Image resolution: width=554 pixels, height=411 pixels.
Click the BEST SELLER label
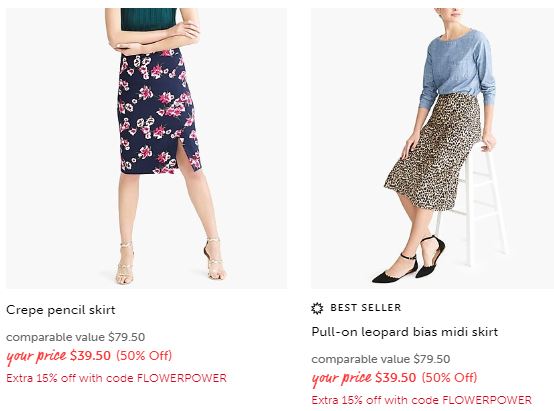tap(366, 308)
